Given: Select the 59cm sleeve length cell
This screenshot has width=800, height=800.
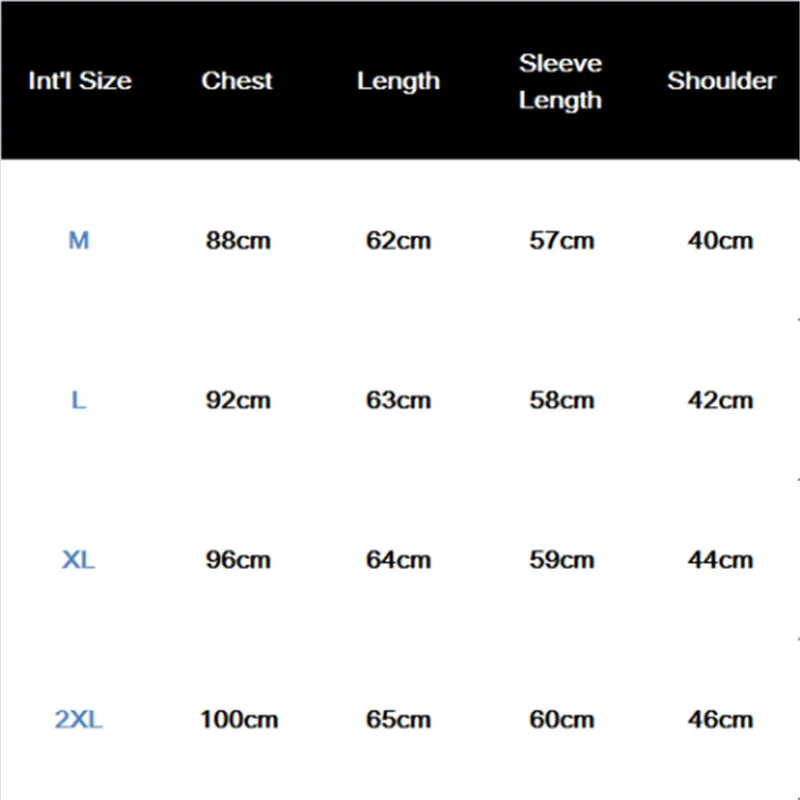Looking at the screenshot, I should (x=562, y=560).
